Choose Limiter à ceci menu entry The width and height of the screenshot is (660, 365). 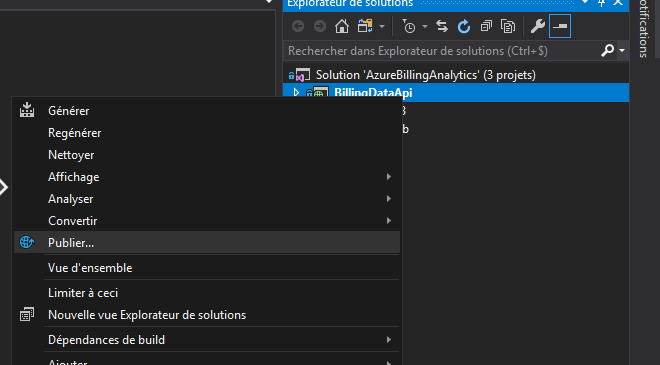click(207, 293)
